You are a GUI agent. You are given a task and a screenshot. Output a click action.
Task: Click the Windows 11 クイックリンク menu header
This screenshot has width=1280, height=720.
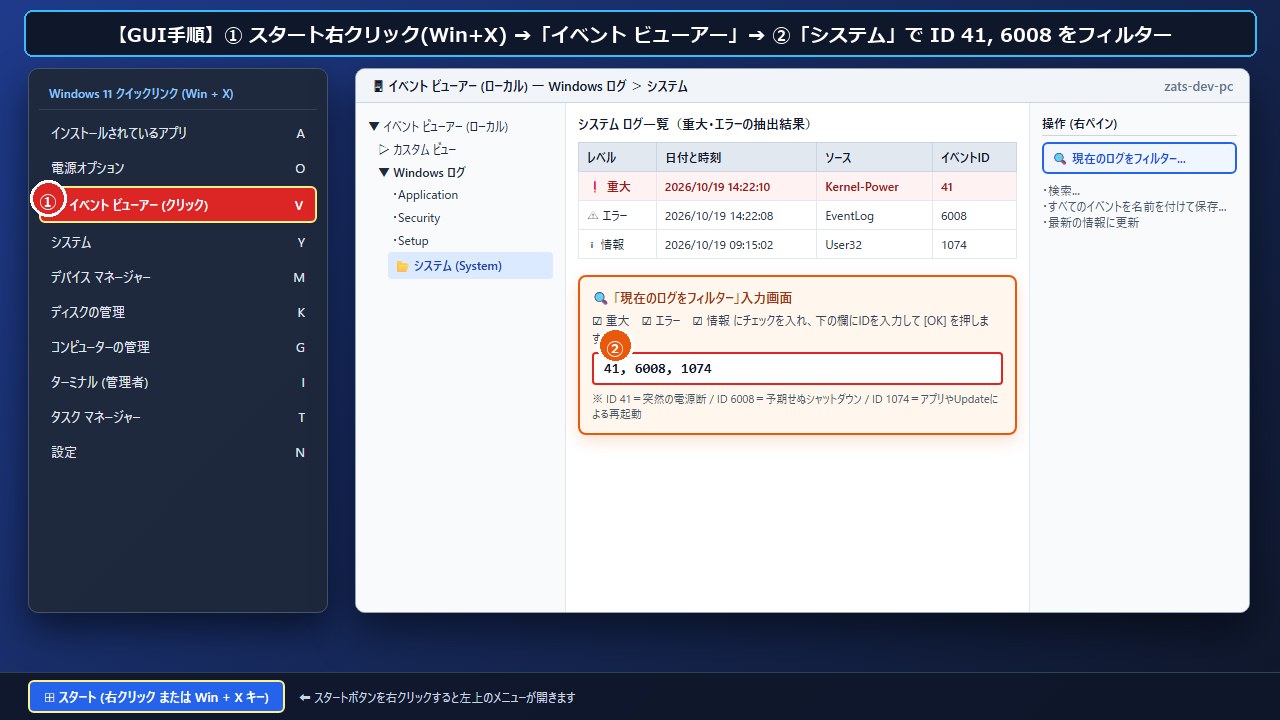coord(141,94)
